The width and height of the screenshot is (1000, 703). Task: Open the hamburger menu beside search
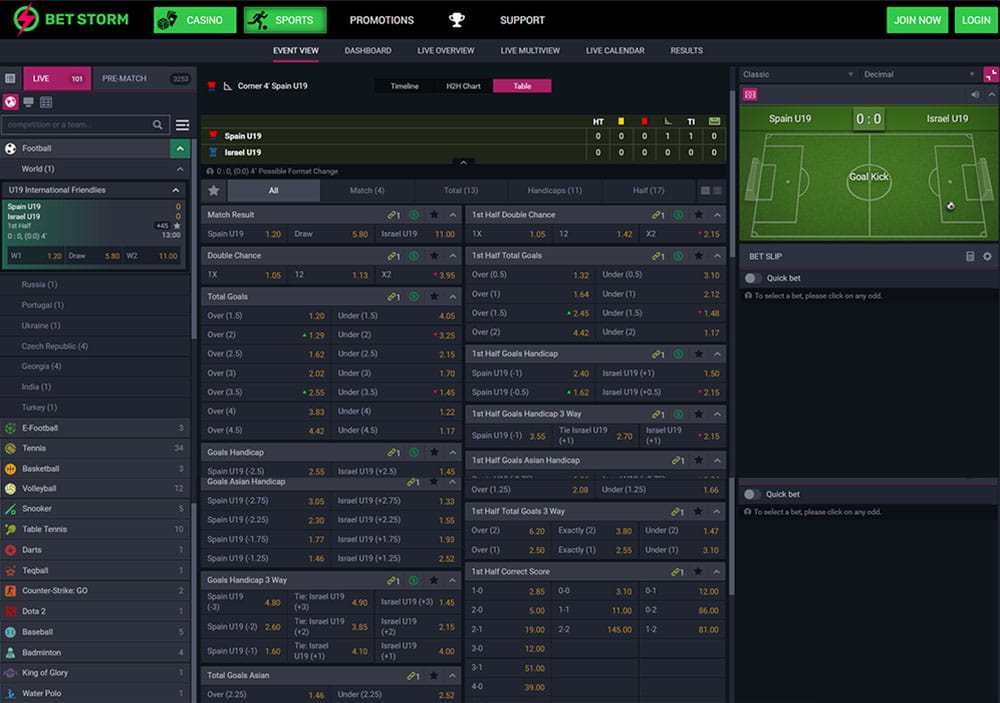pyautogui.click(x=182, y=125)
